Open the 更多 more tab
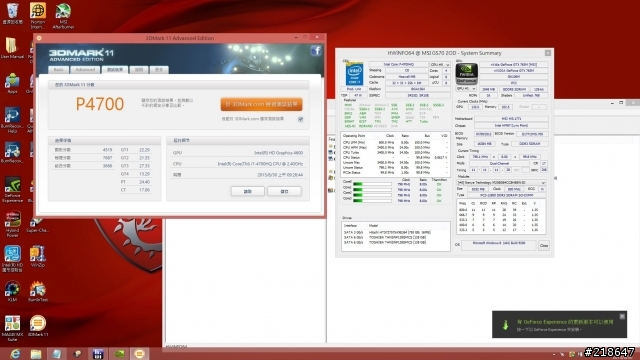 [159, 70]
